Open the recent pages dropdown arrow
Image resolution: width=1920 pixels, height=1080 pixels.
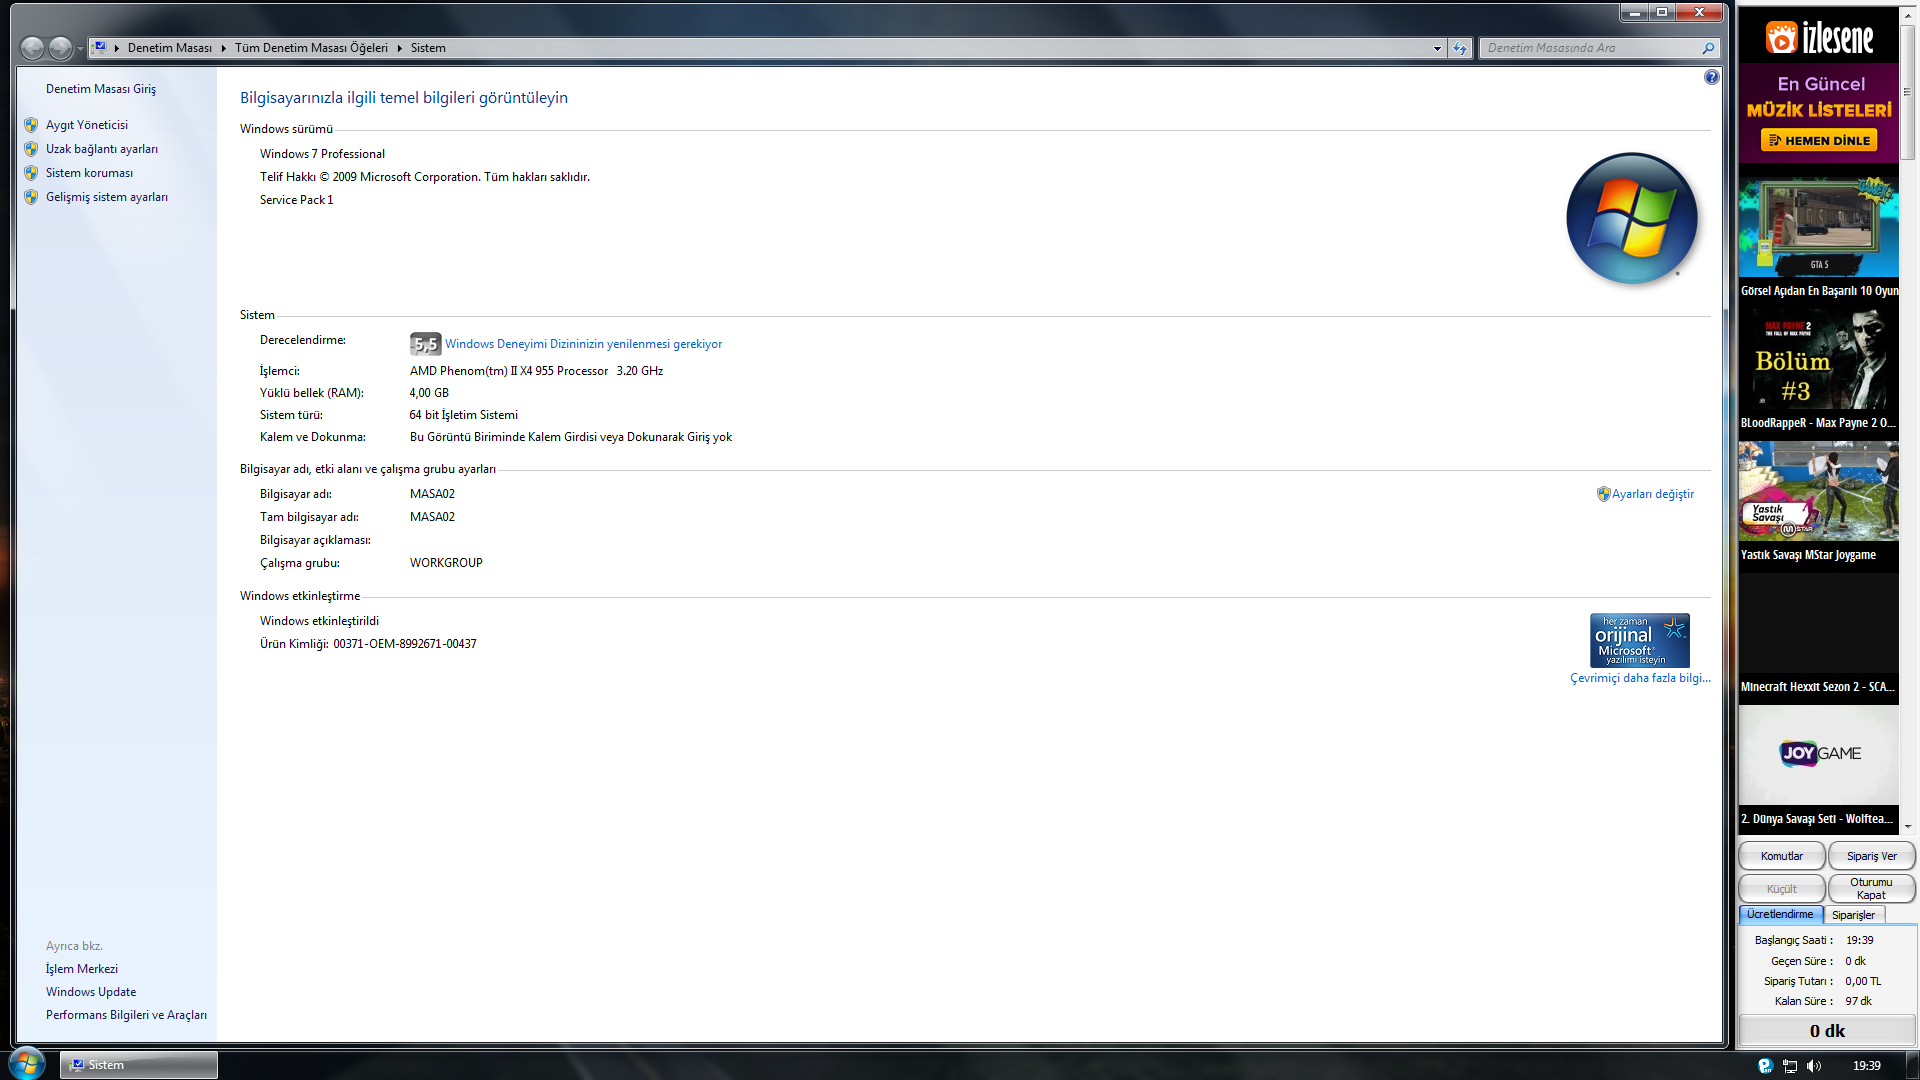[81, 48]
